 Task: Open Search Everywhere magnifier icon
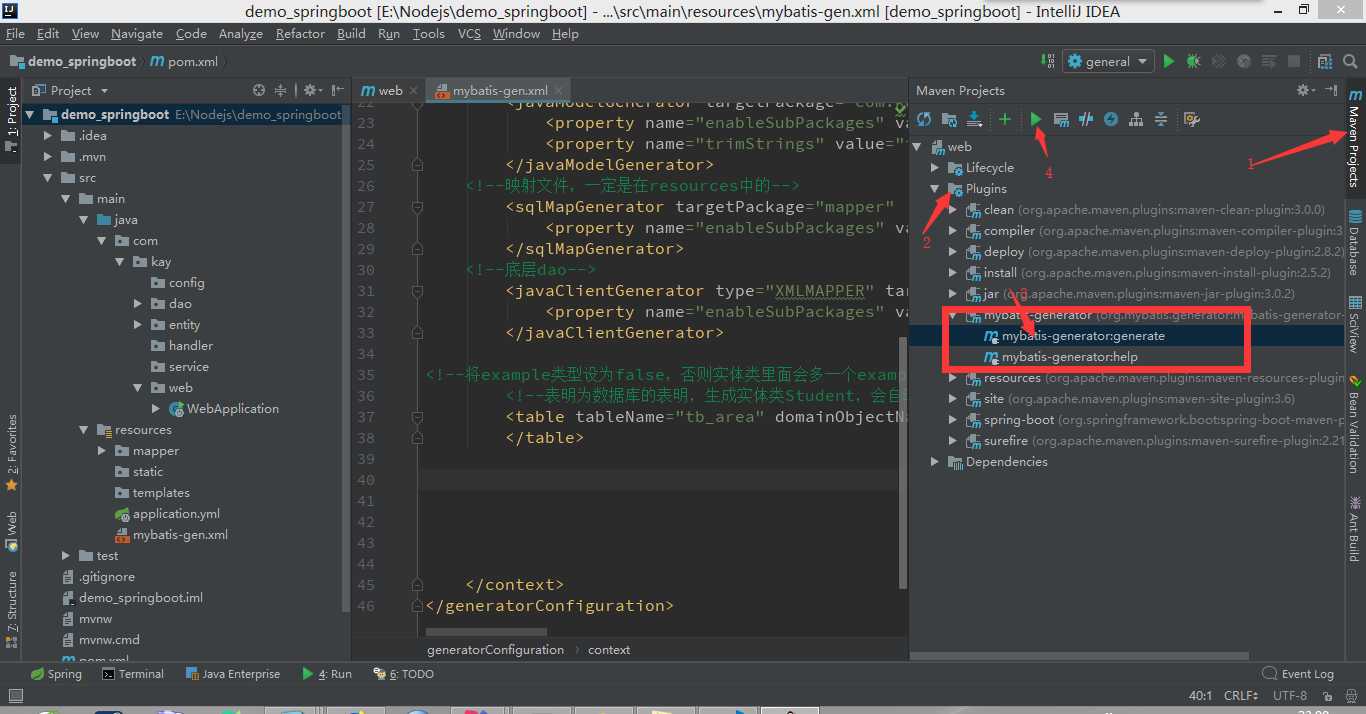tap(1349, 61)
